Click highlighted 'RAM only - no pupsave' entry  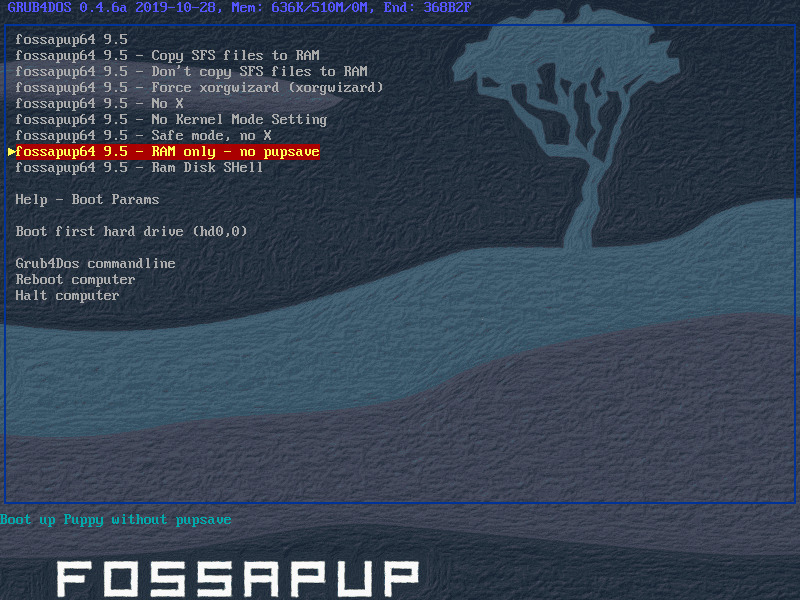tap(167, 152)
